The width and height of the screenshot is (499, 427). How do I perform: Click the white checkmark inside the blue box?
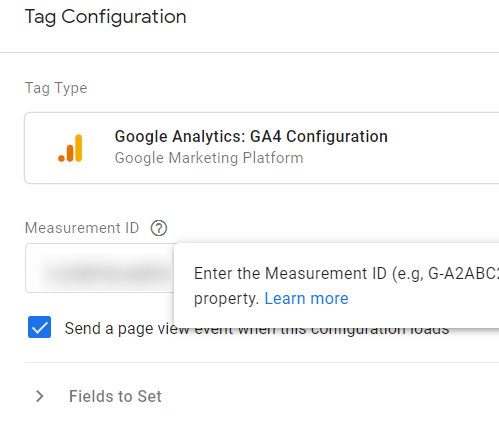pyautogui.click(x=39, y=327)
